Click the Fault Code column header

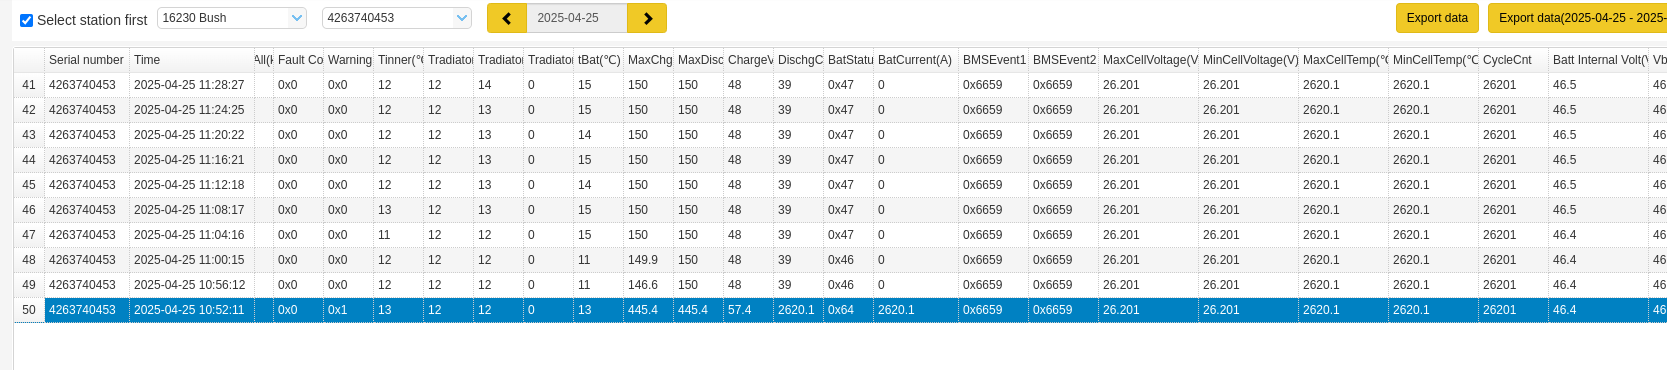click(x=299, y=60)
